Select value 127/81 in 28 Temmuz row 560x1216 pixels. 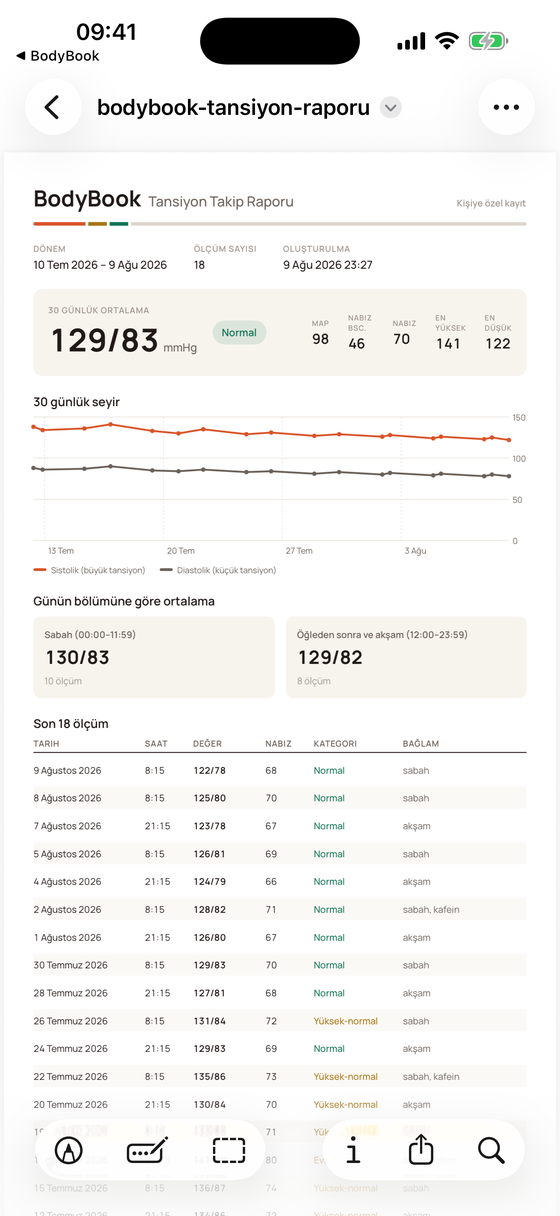(x=210, y=993)
